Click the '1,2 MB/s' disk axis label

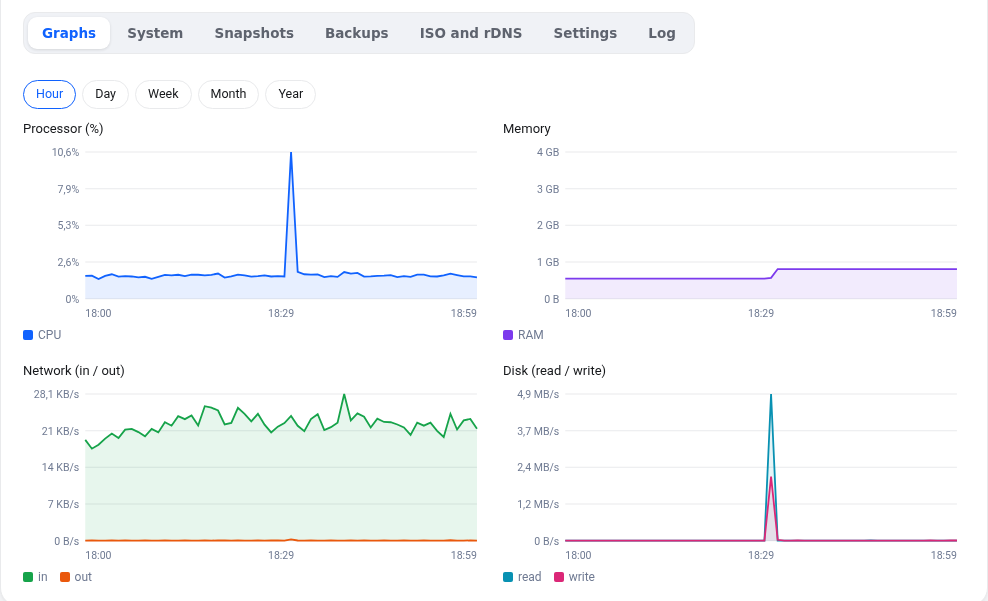pyautogui.click(x=538, y=504)
